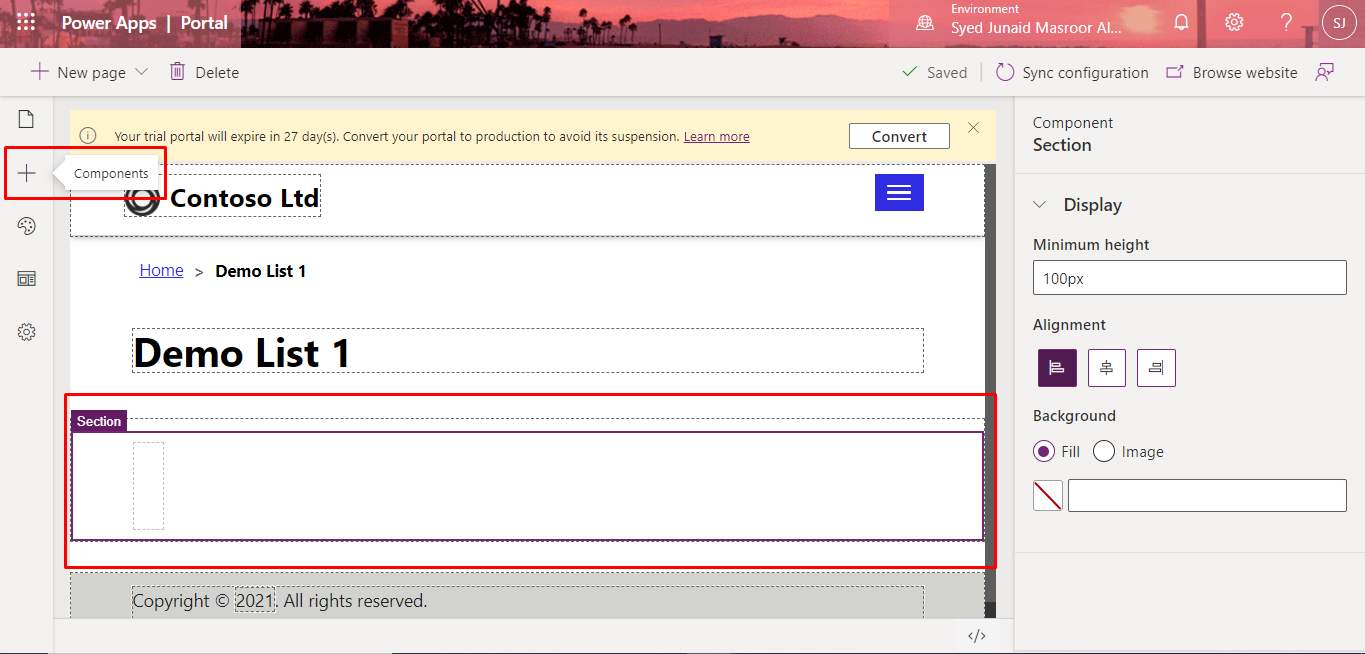Select the Pages icon in the sidebar
The height and width of the screenshot is (654, 1365).
[26, 118]
